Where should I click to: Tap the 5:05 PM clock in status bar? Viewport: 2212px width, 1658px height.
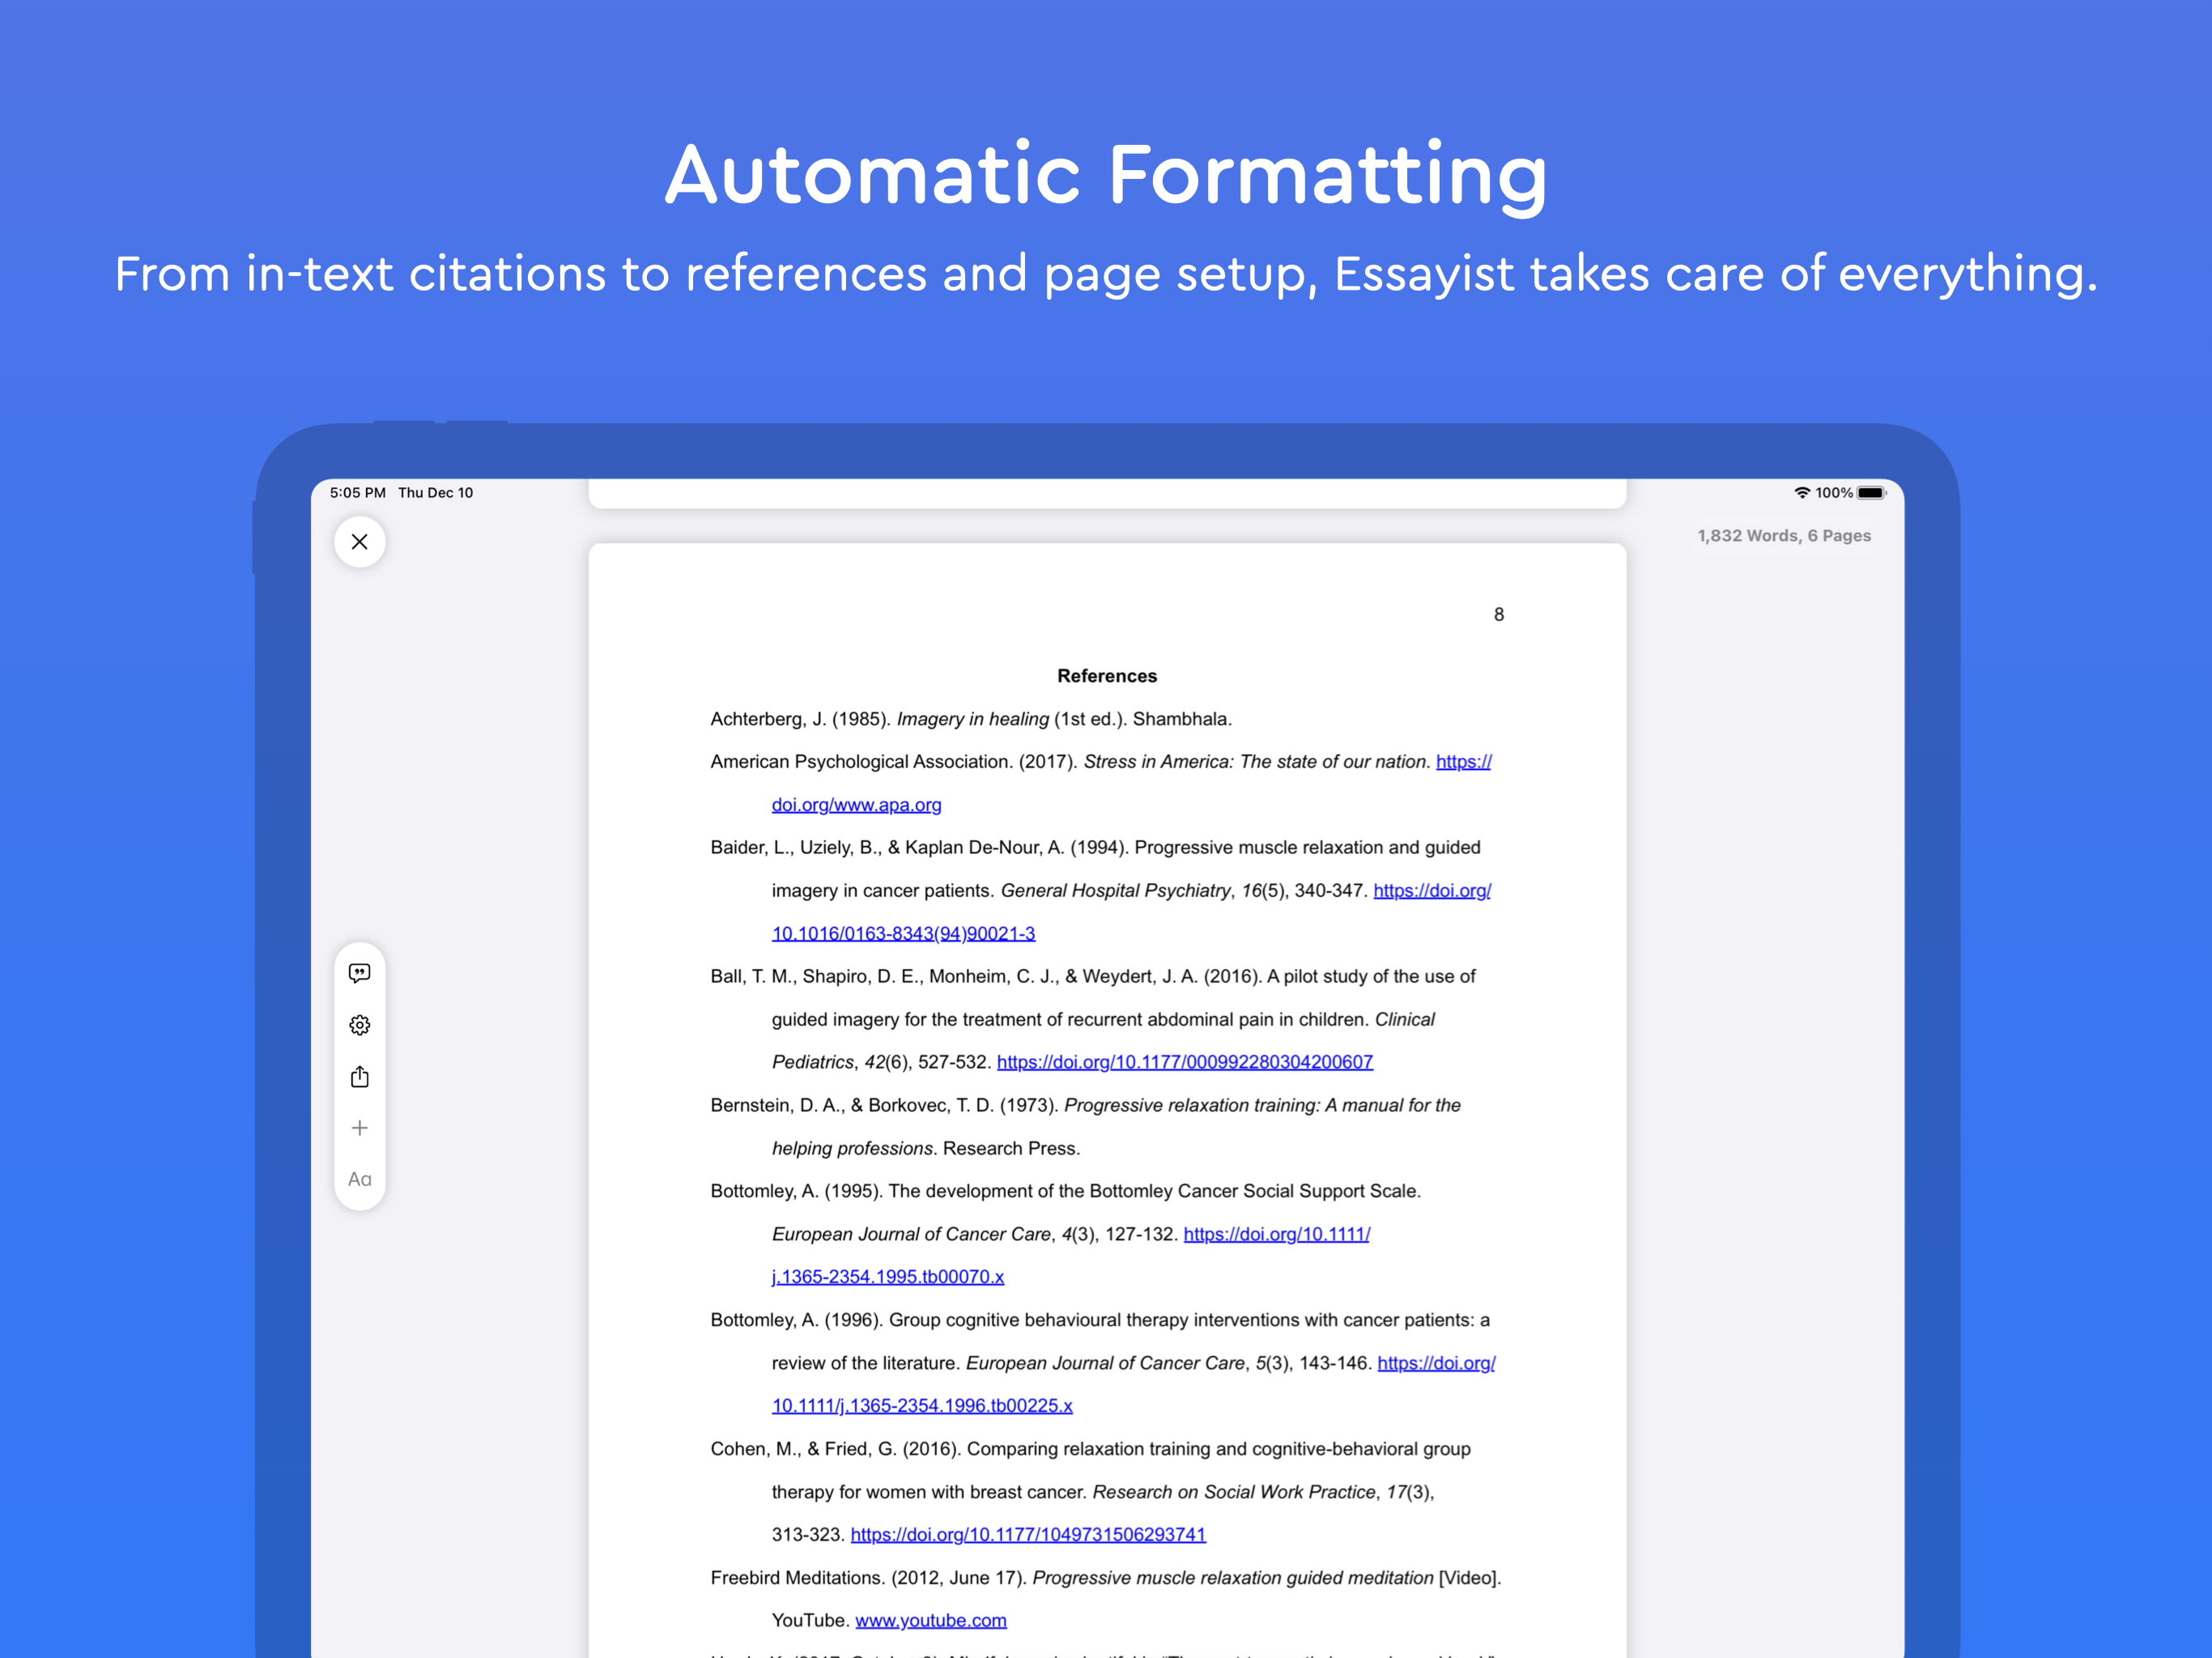click(357, 493)
